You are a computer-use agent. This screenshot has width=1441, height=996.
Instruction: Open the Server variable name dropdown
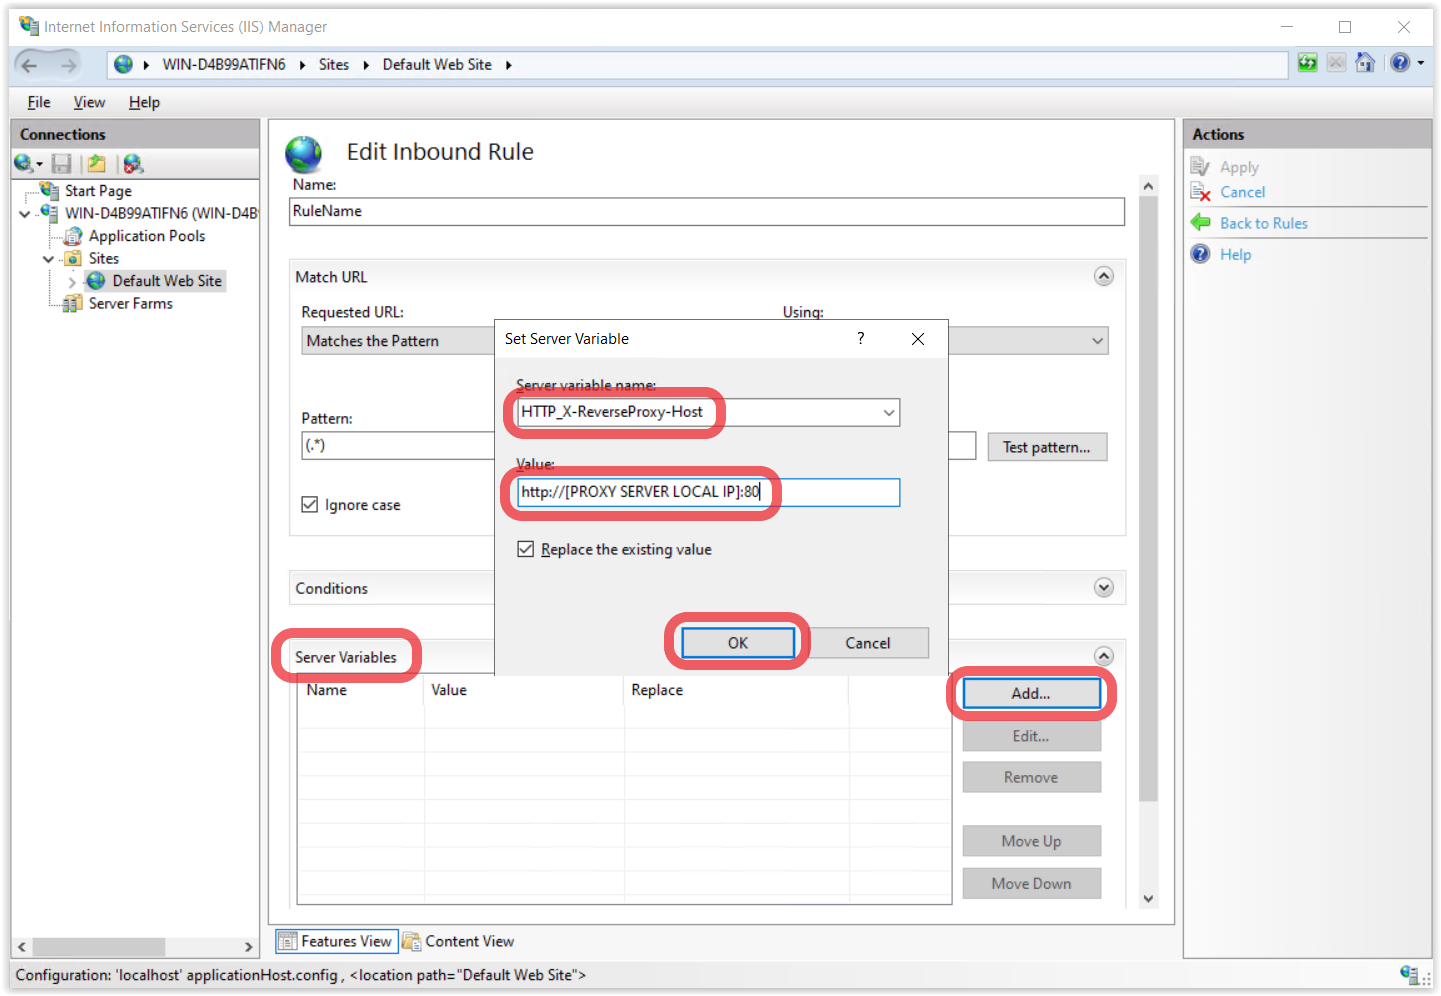tap(888, 413)
